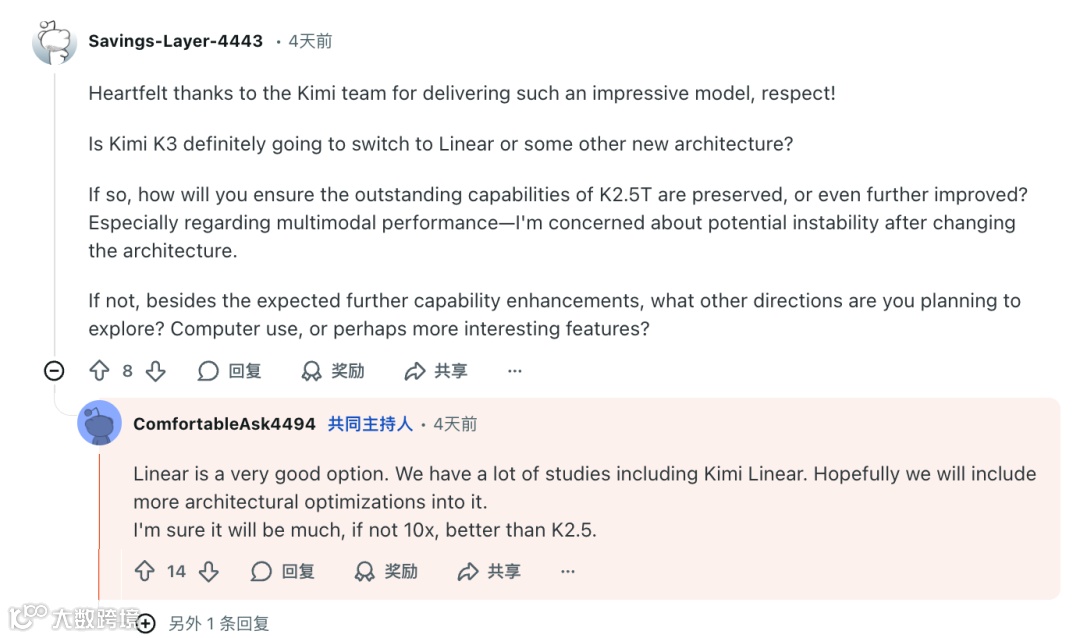Viewport: 1080px width, 638px height.
Task: Open the ComfortableAsk4494 user profile
Action: (x=224, y=424)
